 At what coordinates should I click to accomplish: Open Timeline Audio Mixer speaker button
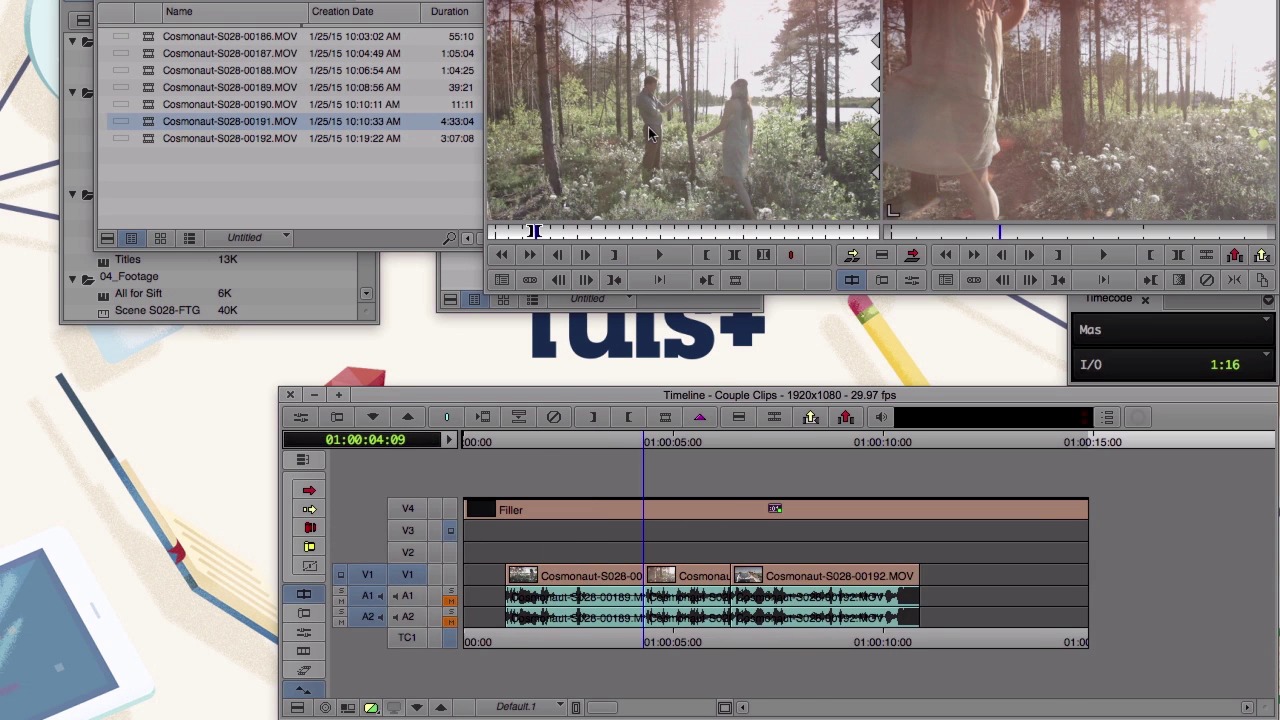coord(881,418)
